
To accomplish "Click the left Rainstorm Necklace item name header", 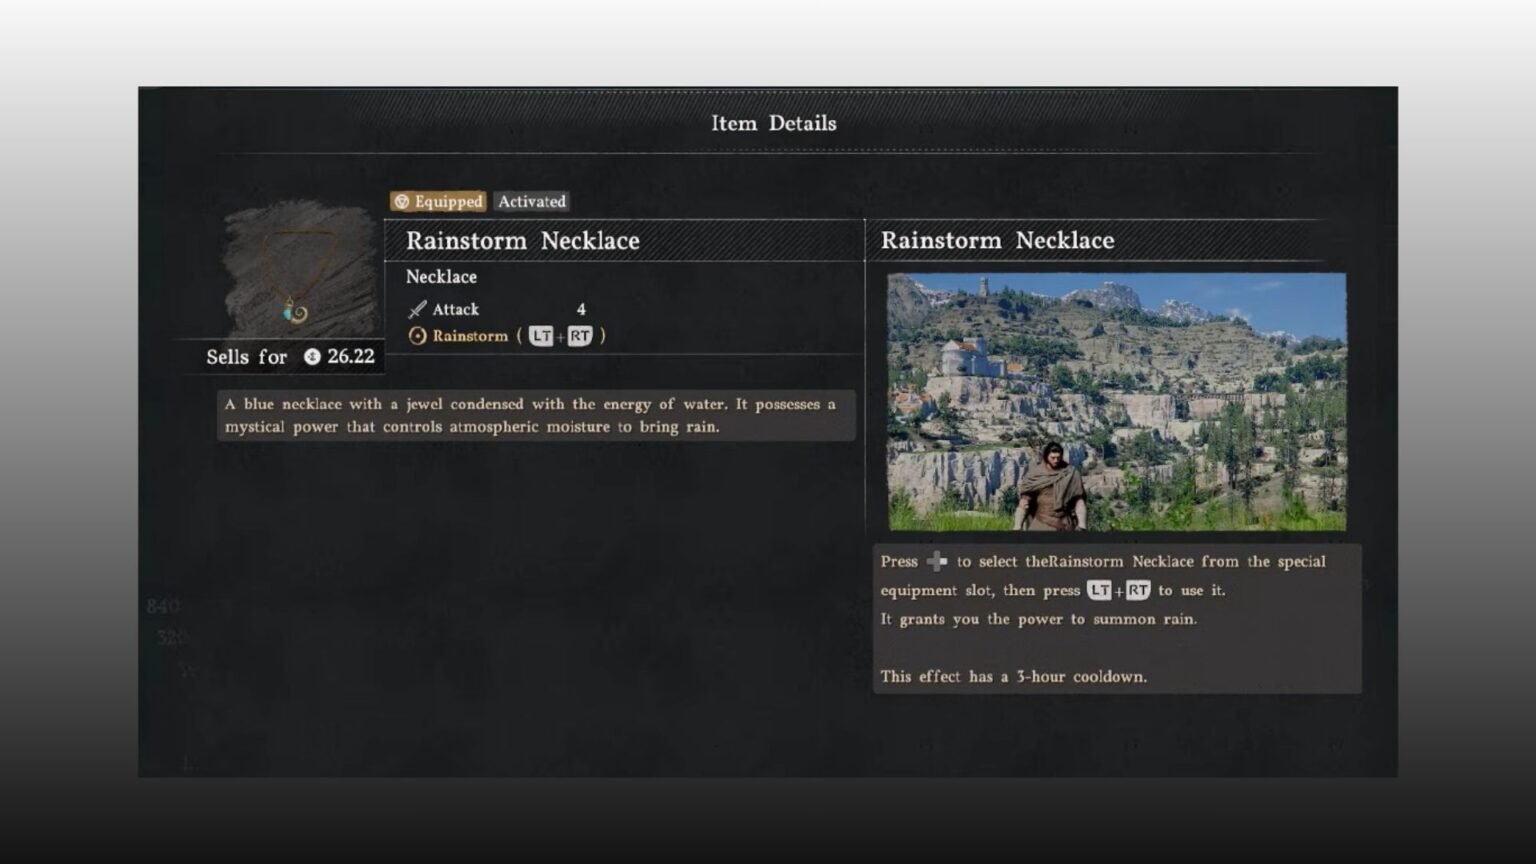I will [x=522, y=241].
